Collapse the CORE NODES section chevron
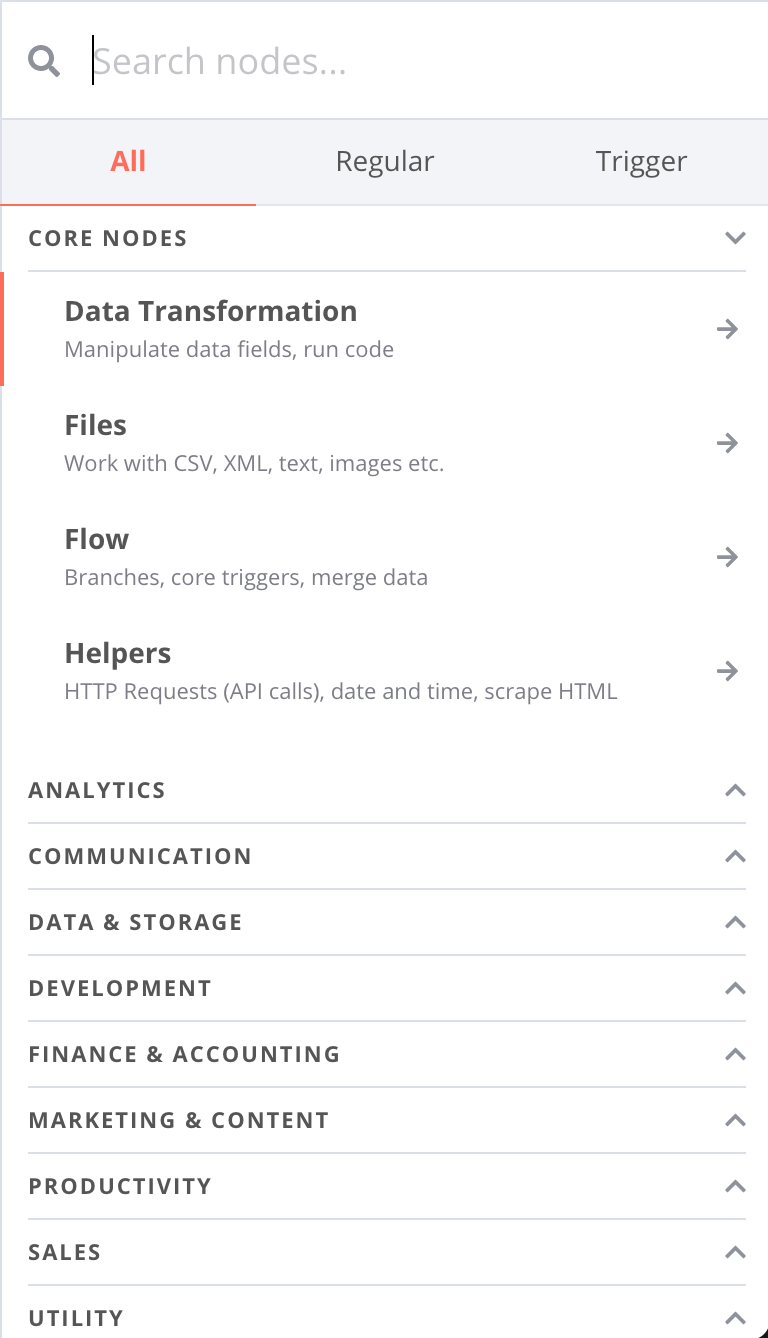768x1338 pixels. click(x=735, y=238)
